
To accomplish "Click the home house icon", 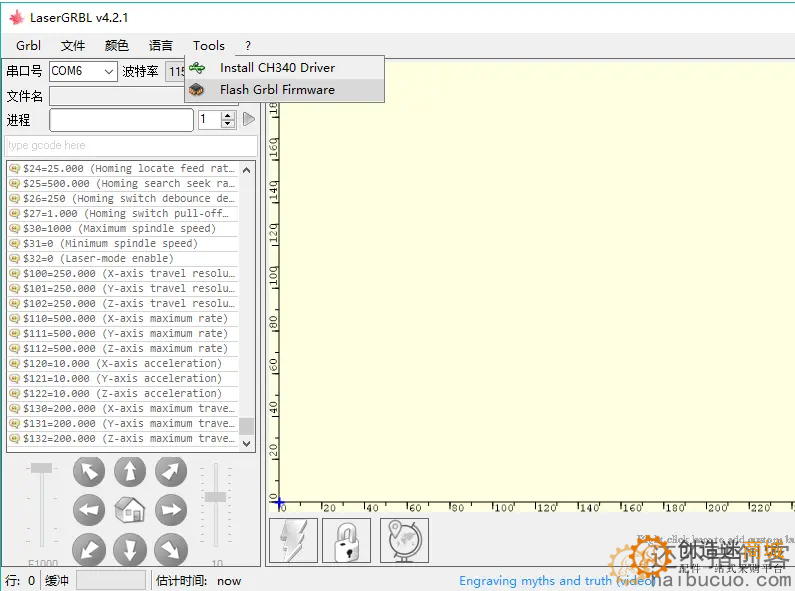I will 130,509.
